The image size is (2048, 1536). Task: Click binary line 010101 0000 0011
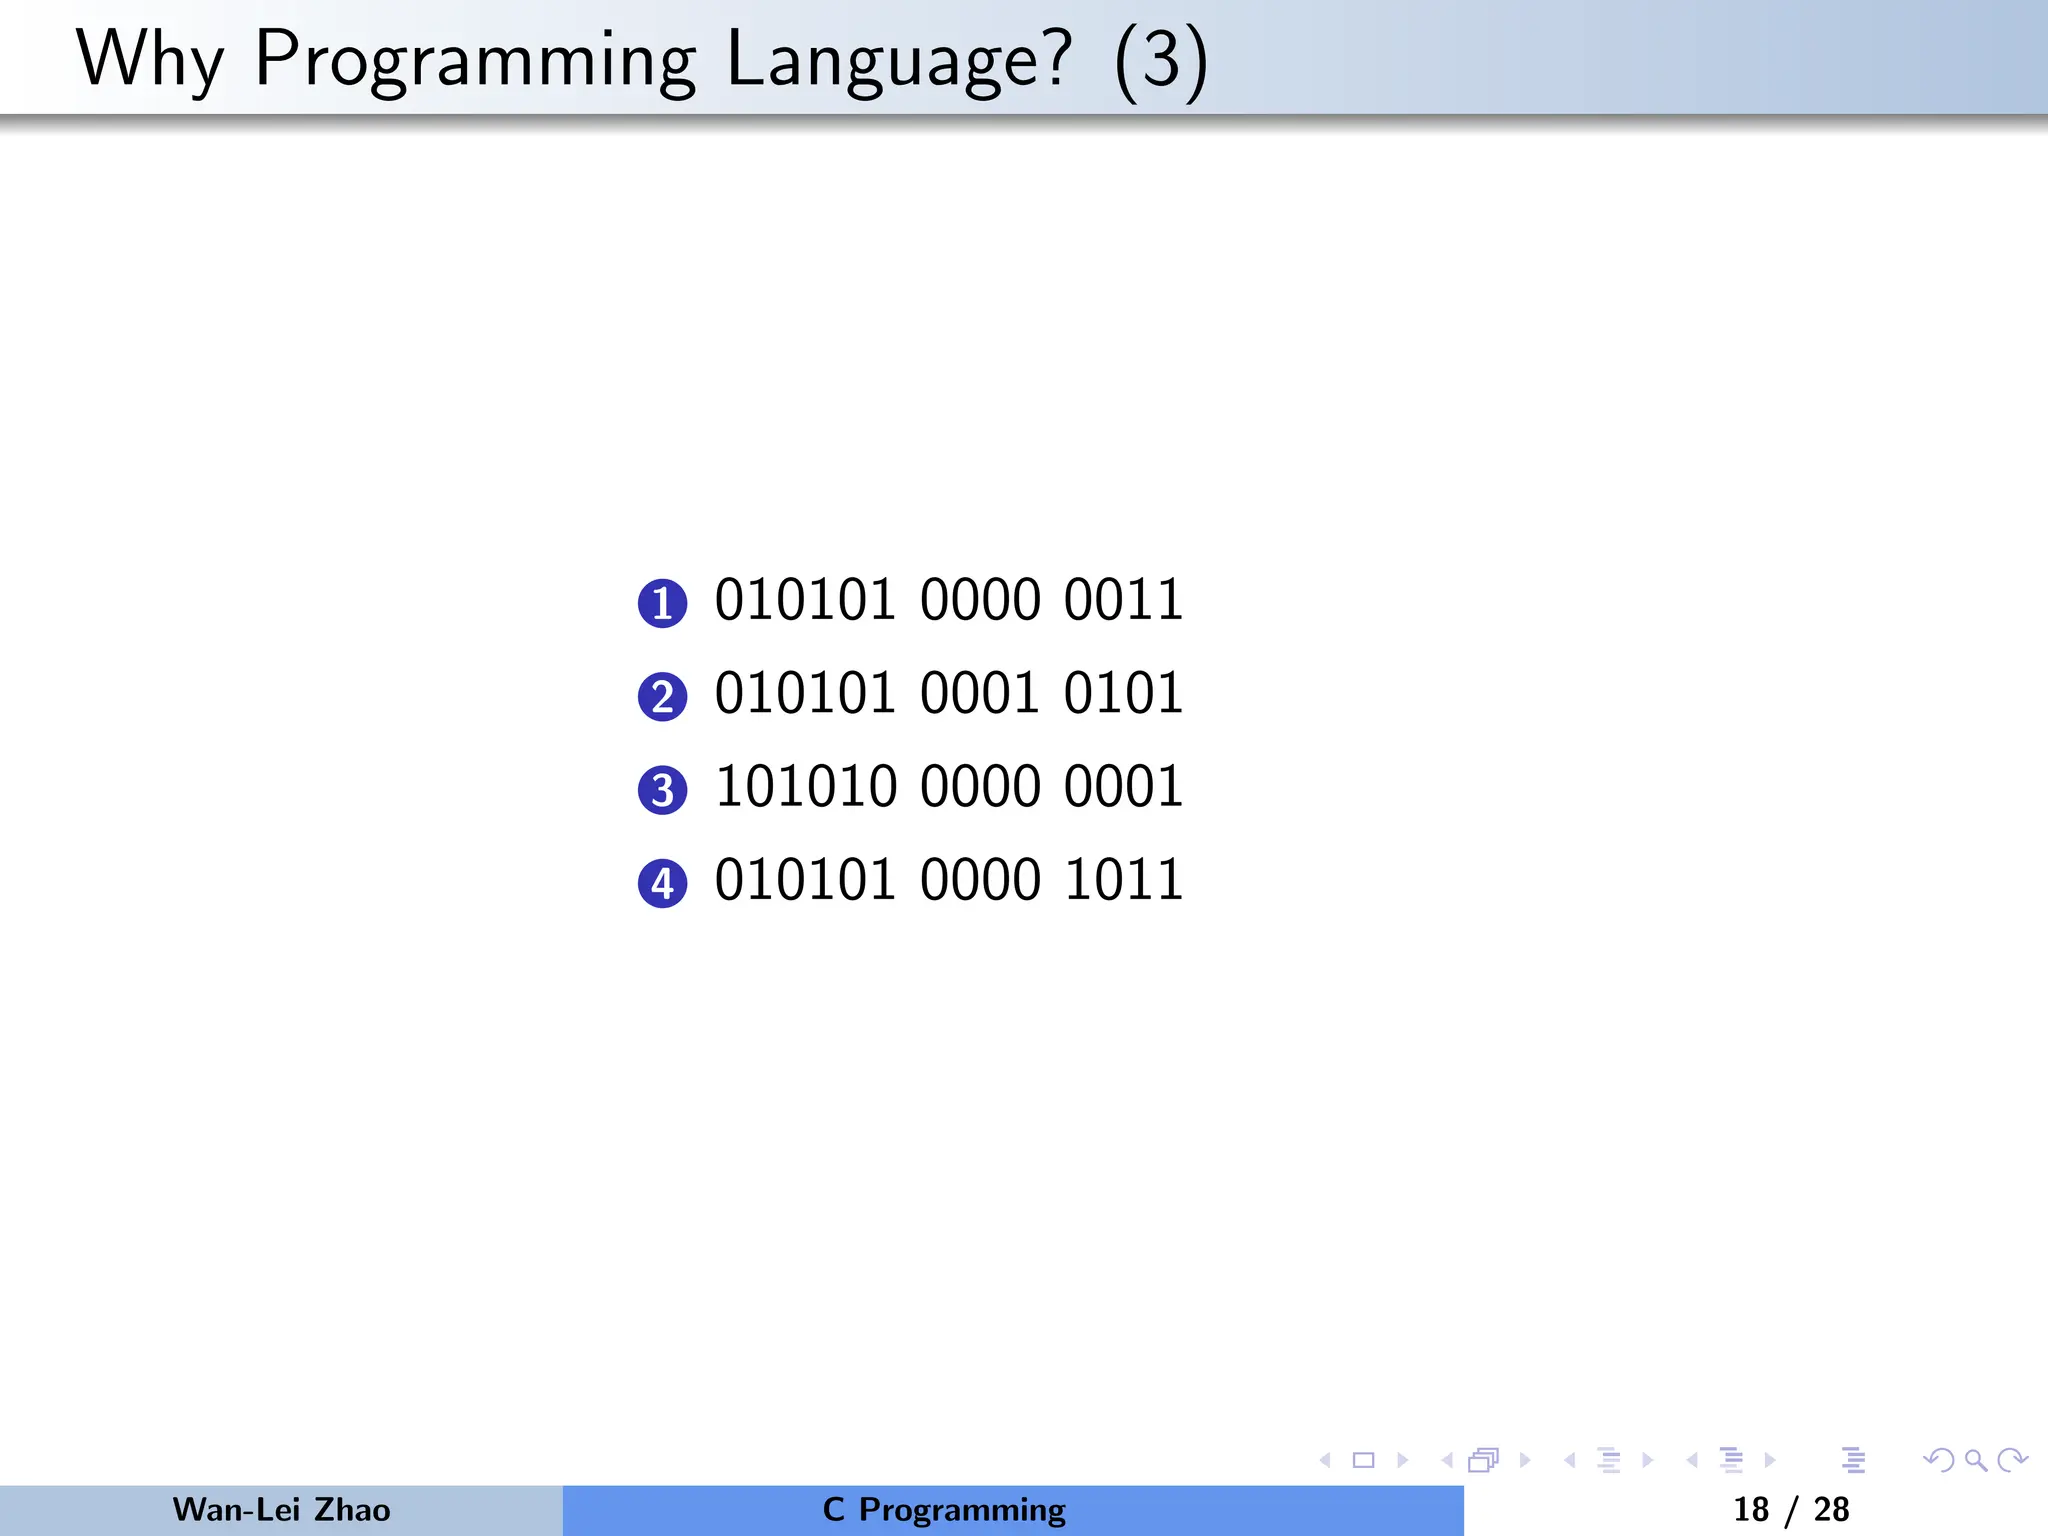click(949, 600)
